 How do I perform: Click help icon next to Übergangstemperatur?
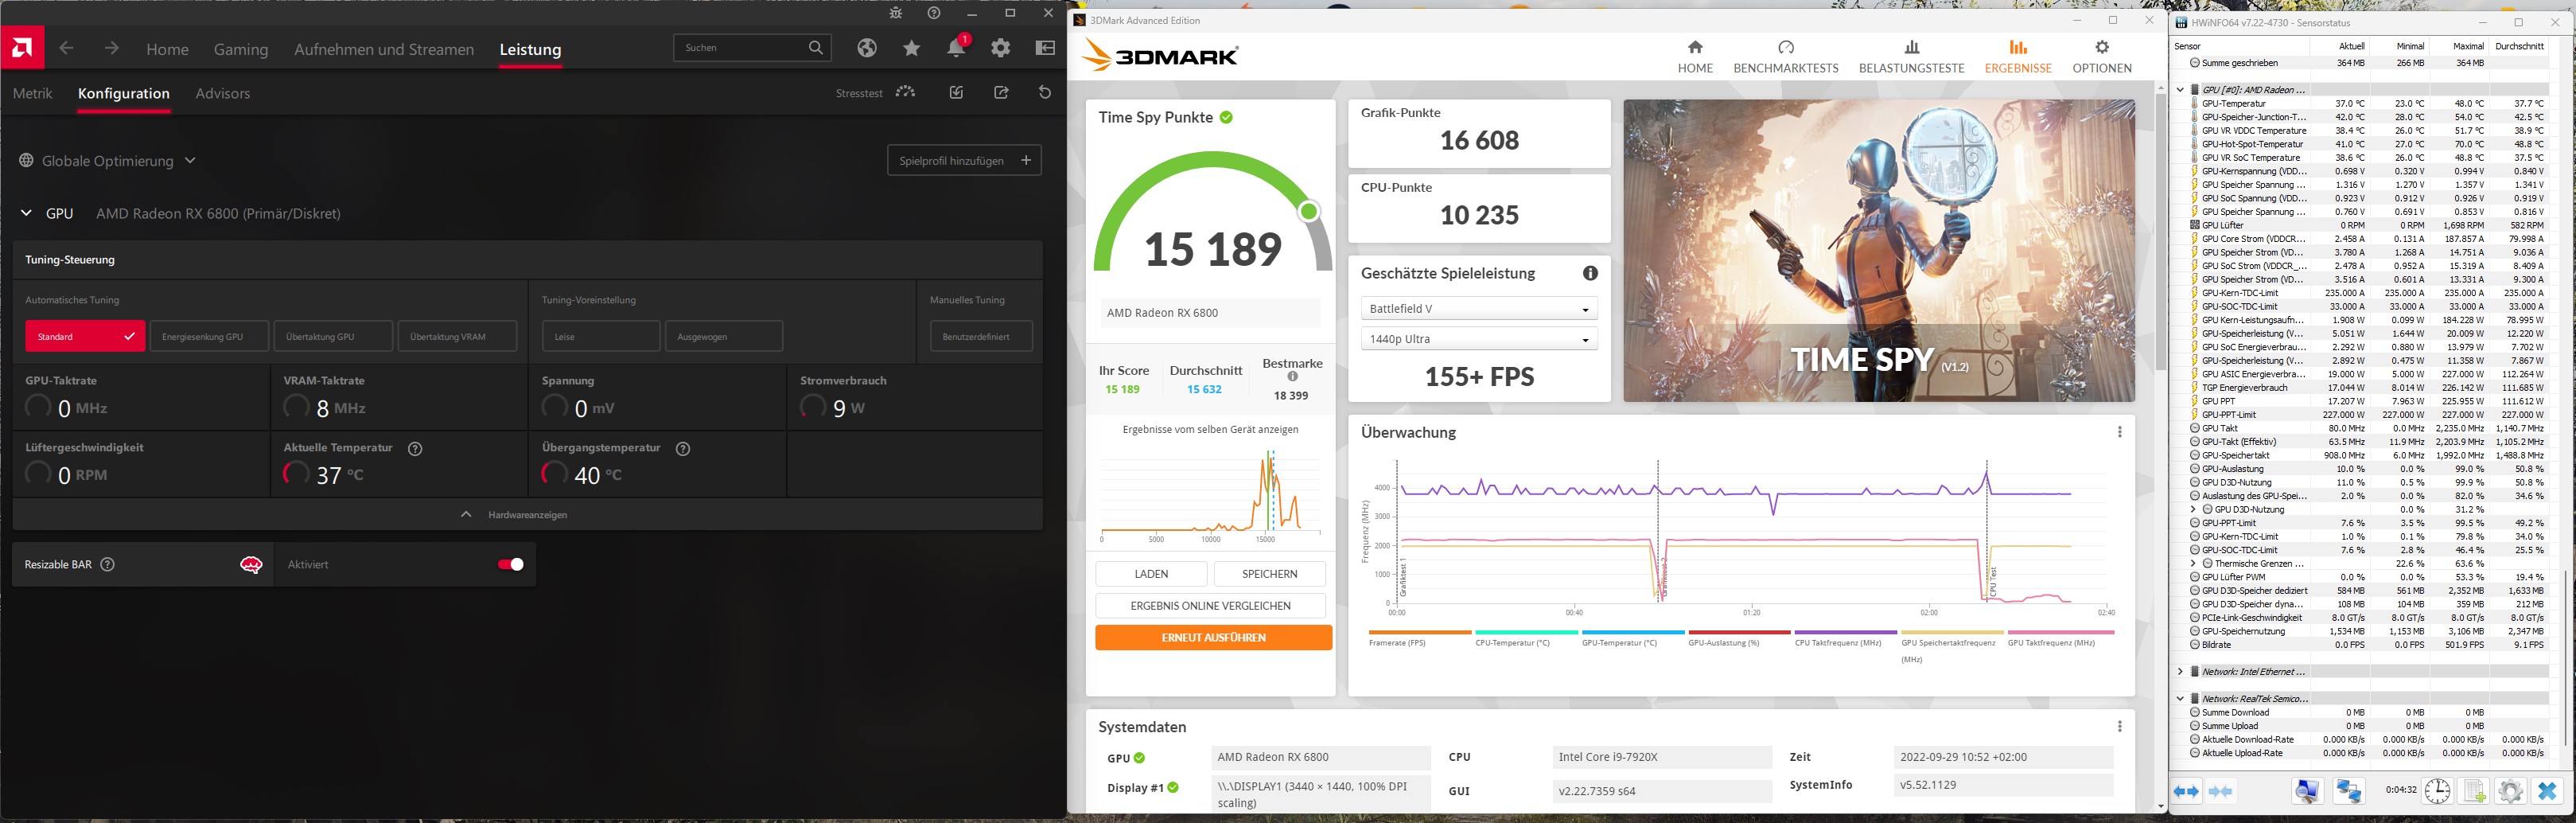click(x=683, y=449)
